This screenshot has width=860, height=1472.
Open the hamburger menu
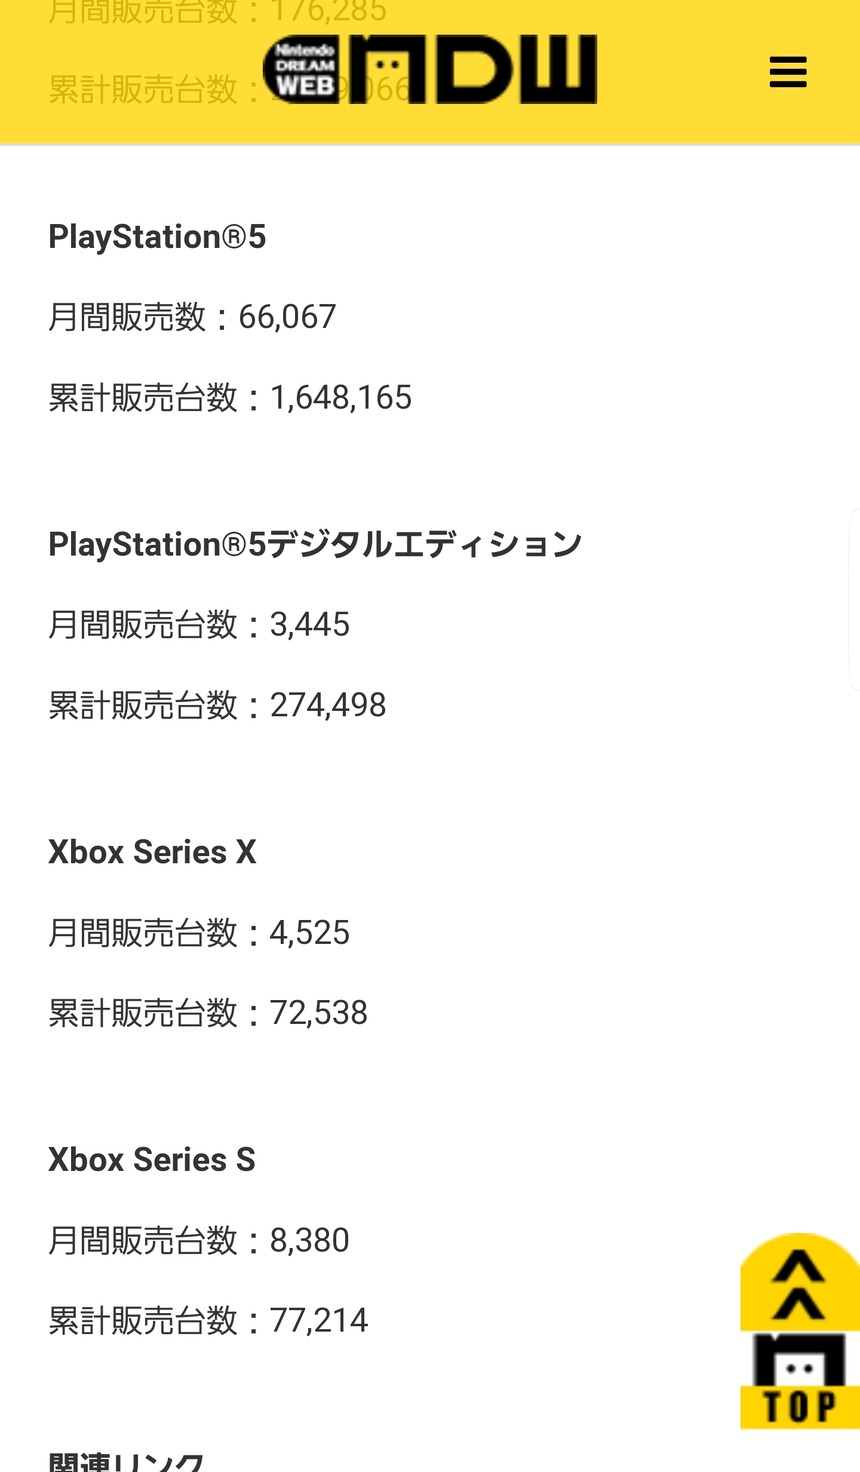point(788,72)
